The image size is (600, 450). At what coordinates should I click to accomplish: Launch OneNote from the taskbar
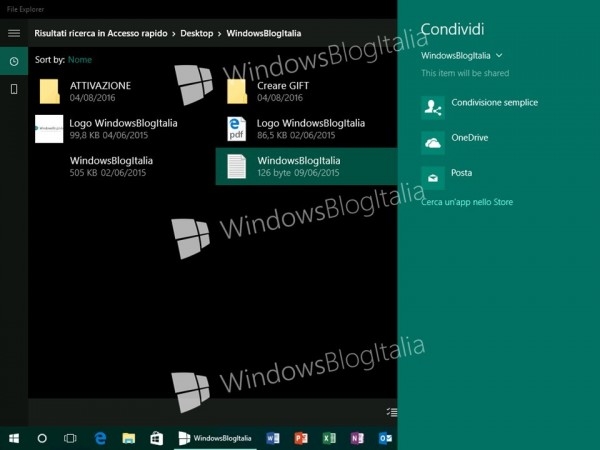click(x=357, y=438)
